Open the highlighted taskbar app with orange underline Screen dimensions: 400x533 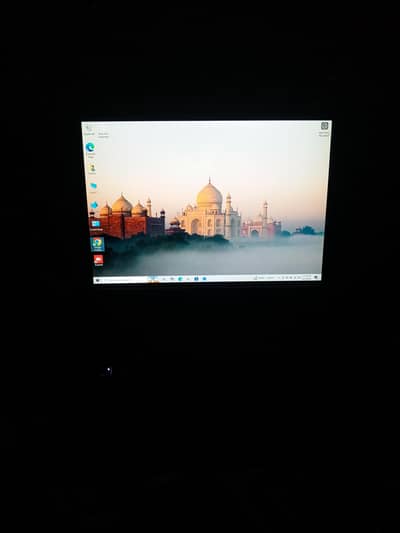point(153,279)
